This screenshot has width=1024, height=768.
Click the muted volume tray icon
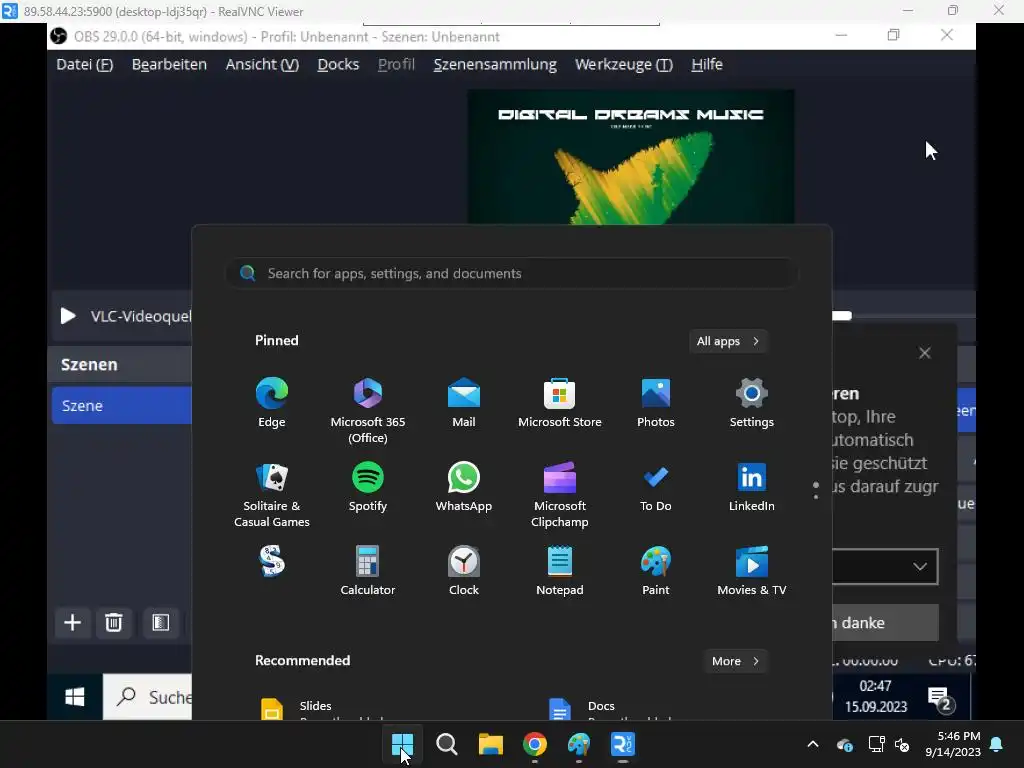(x=902, y=744)
